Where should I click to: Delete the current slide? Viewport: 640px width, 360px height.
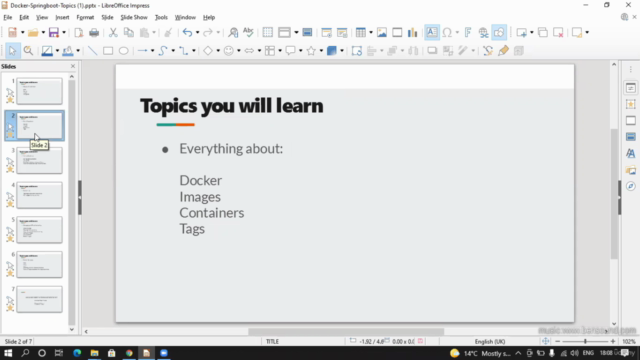[x=558, y=32]
